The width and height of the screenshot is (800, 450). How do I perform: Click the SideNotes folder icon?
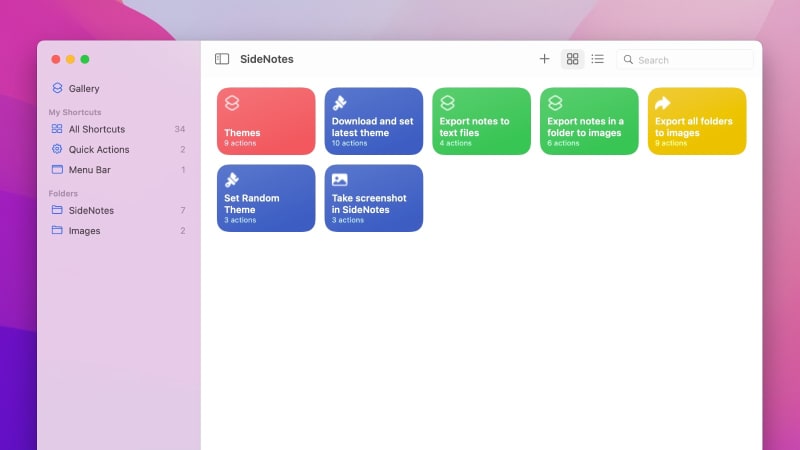(x=57, y=210)
